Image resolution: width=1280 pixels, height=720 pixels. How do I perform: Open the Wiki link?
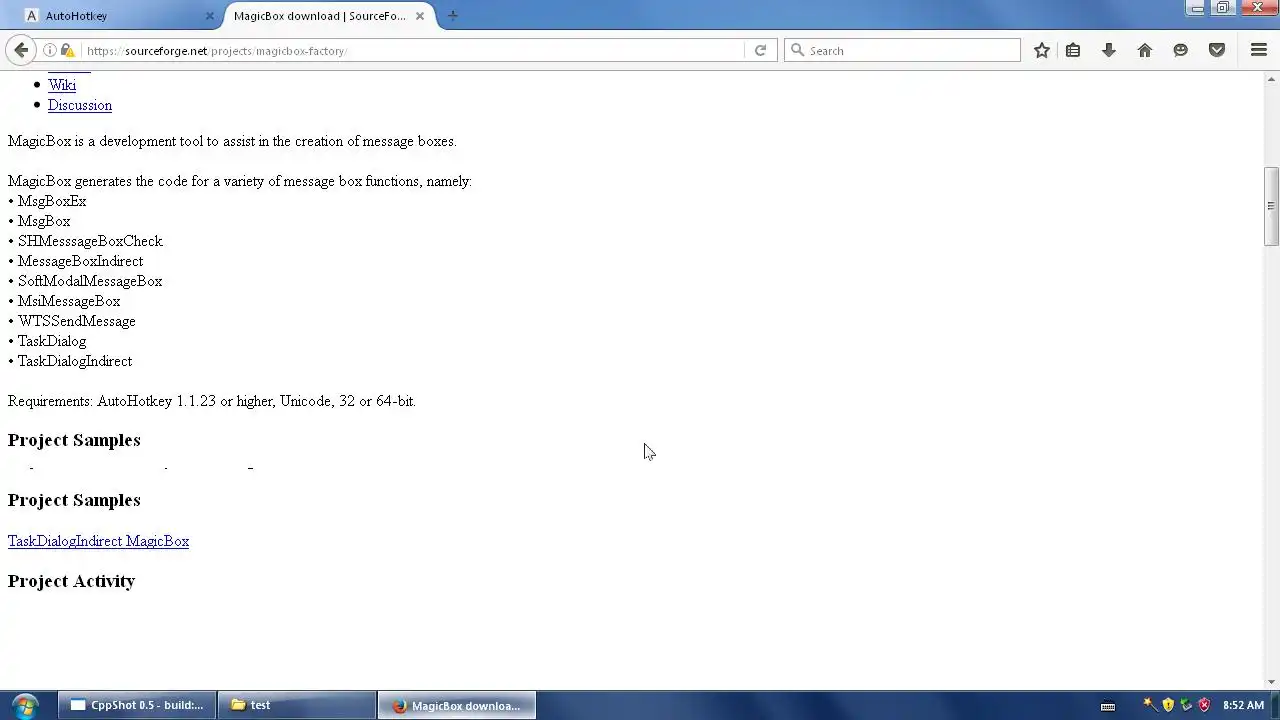point(62,85)
